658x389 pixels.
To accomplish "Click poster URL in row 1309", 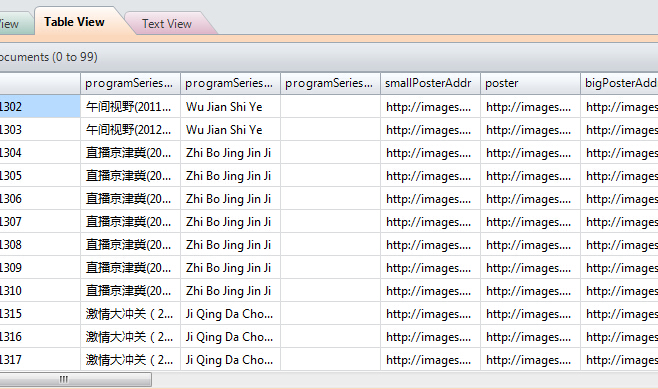I will pos(530,268).
